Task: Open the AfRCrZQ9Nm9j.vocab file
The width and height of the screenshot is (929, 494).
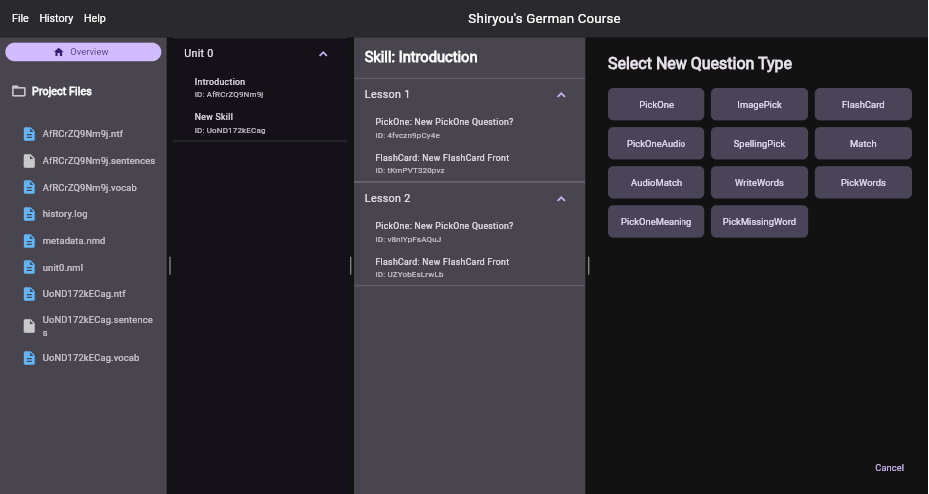Action: (89, 188)
